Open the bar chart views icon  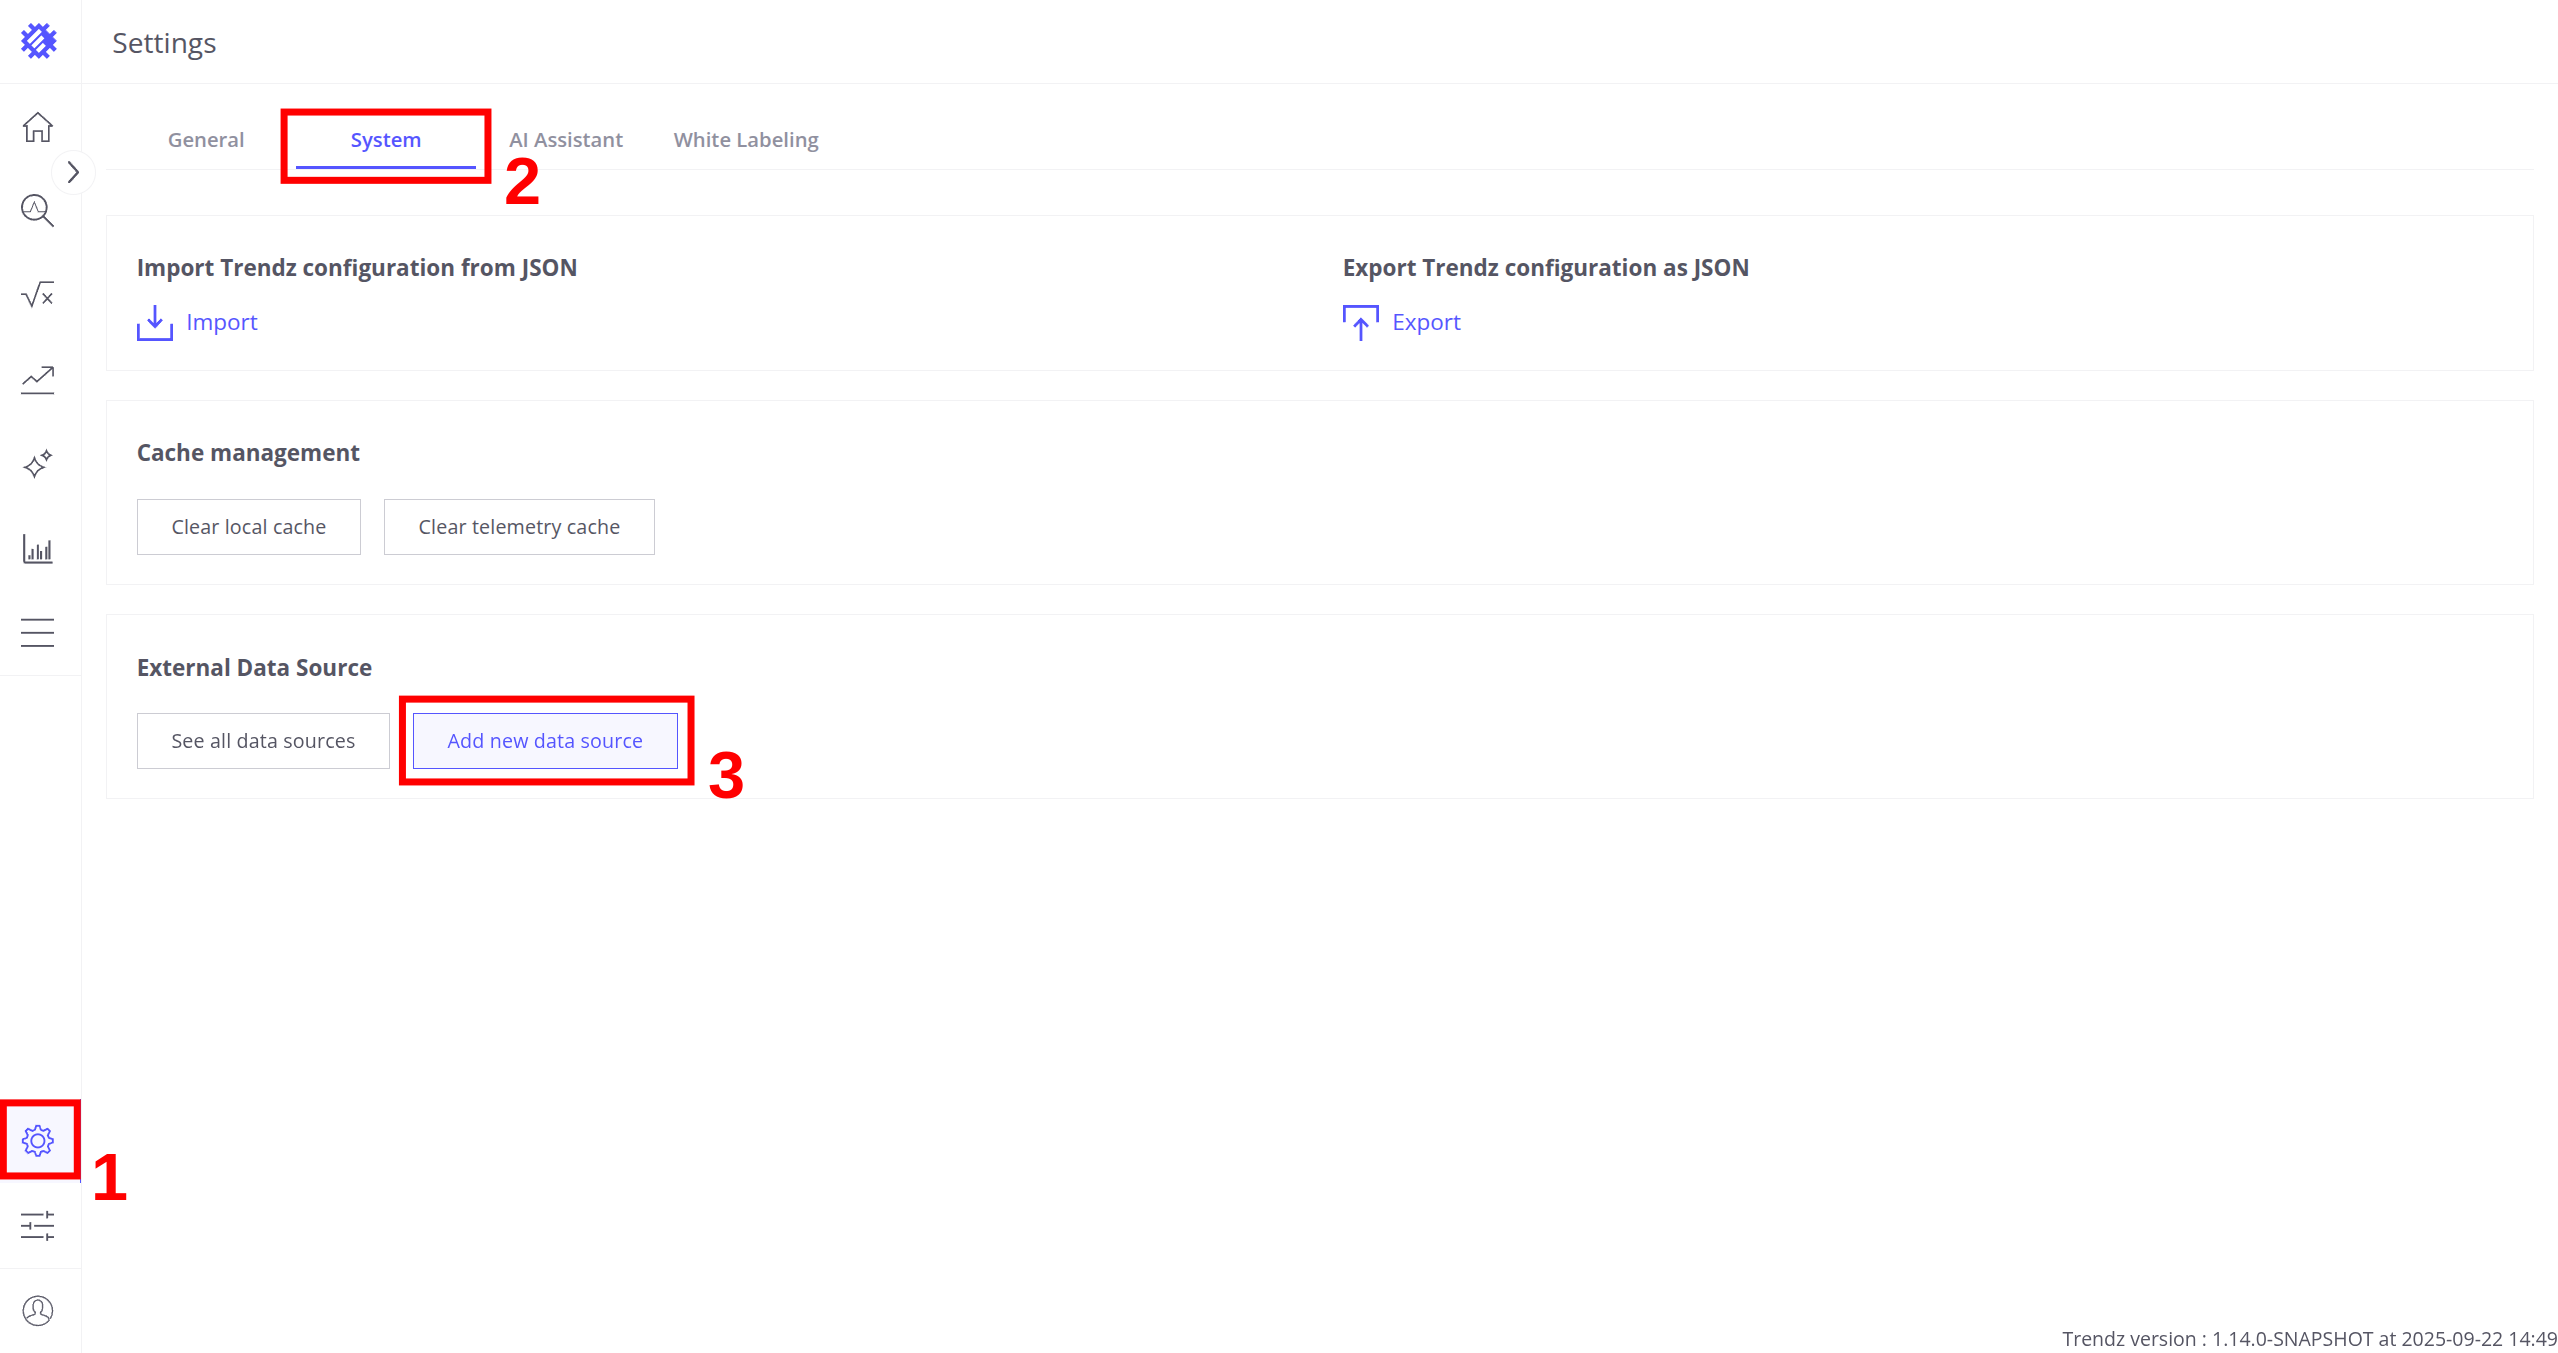pos(38,549)
